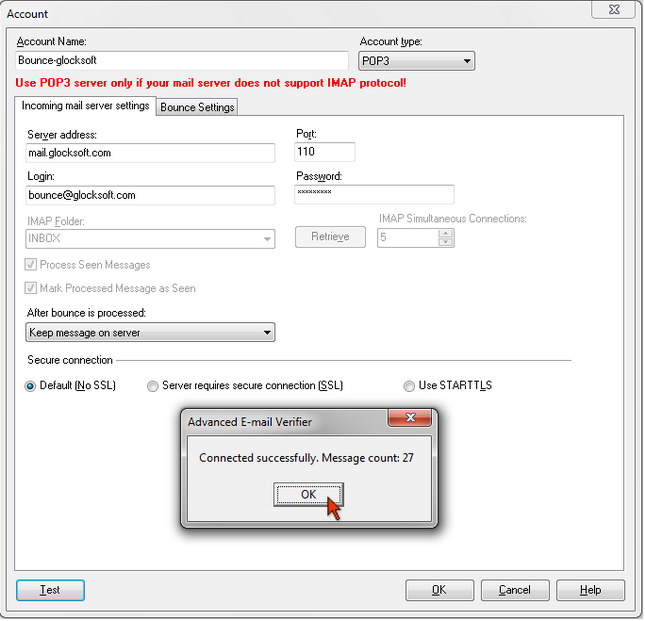Click the 'IMAP Folder:' label
Viewport: 645px width, 621px height.
56,222
